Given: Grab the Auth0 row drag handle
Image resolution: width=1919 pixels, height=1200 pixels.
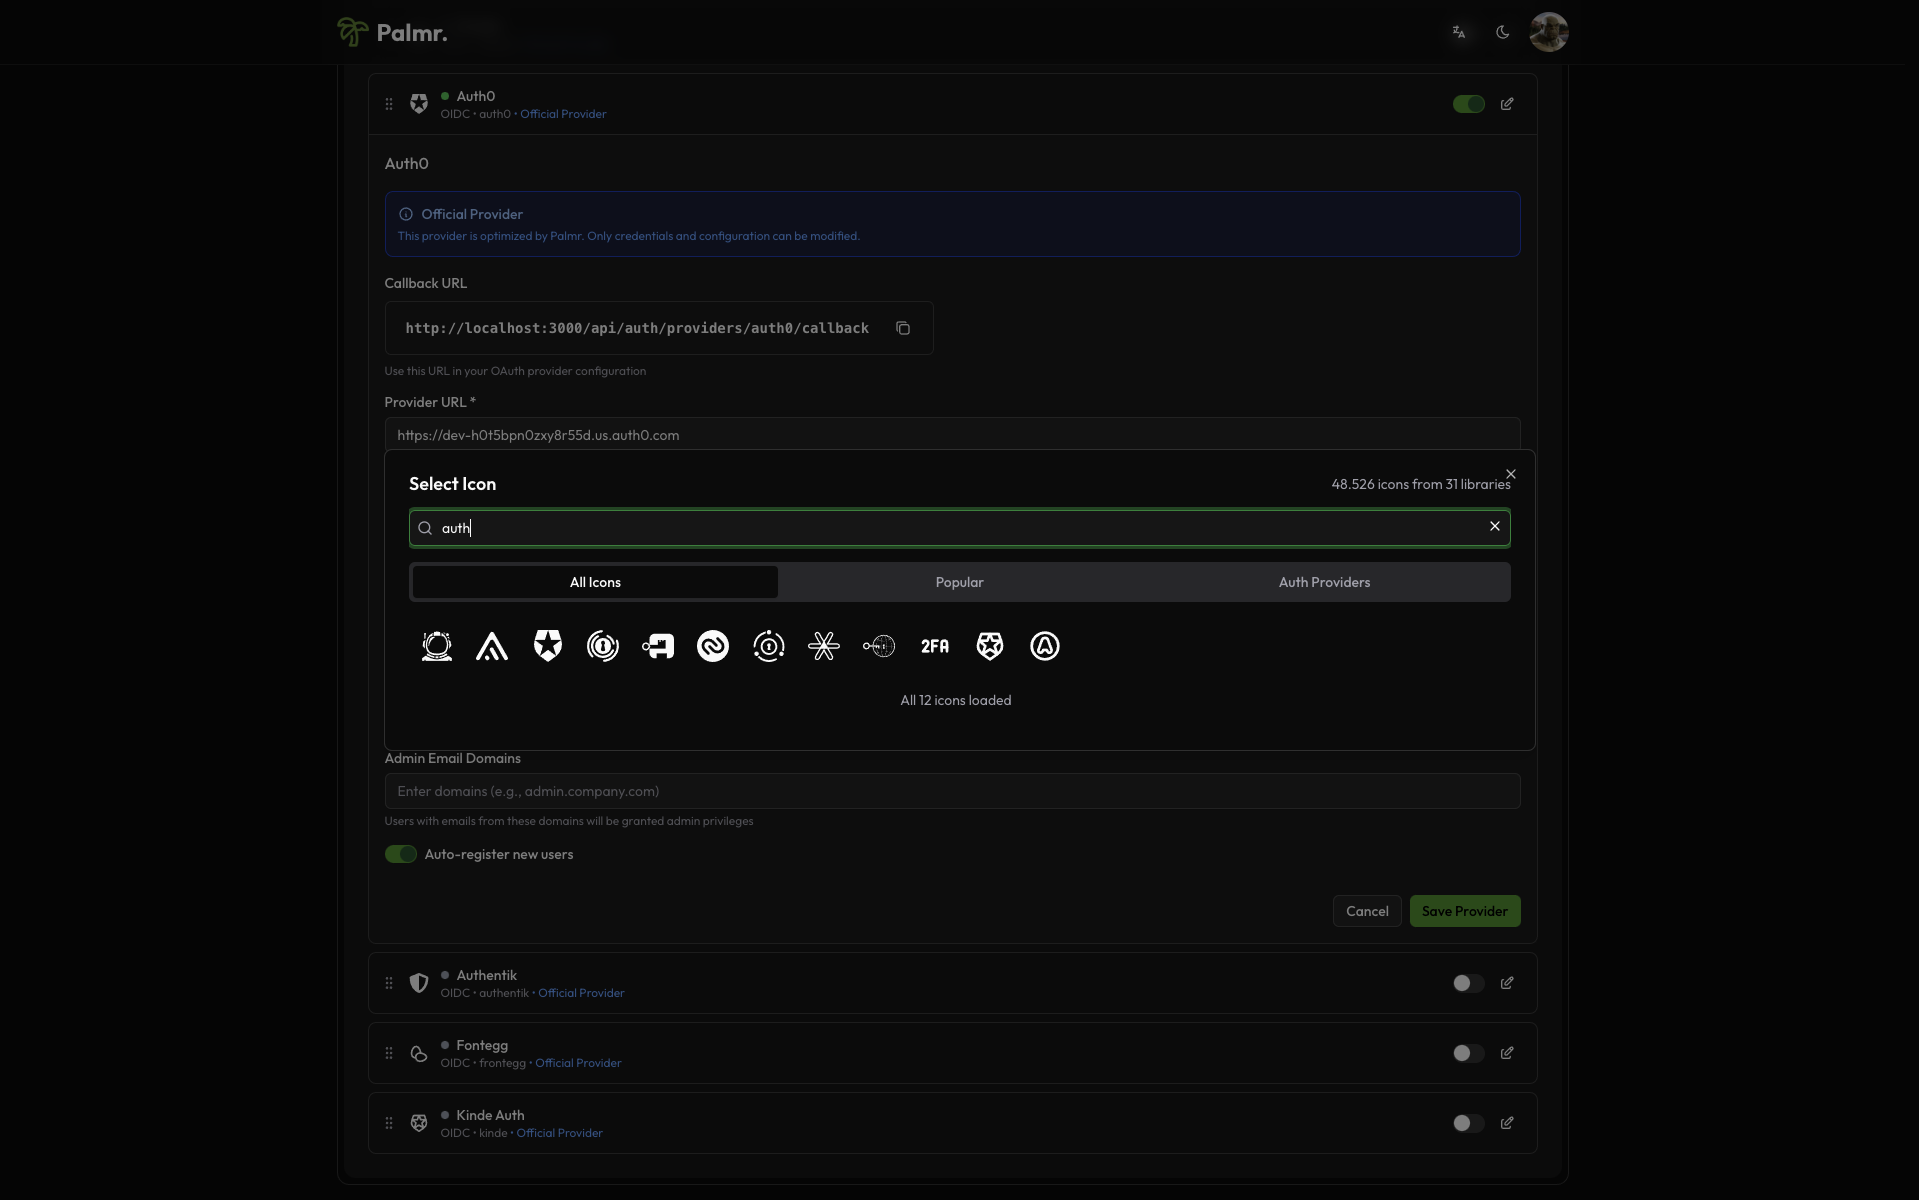Looking at the screenshot, I should coord(389,104).
